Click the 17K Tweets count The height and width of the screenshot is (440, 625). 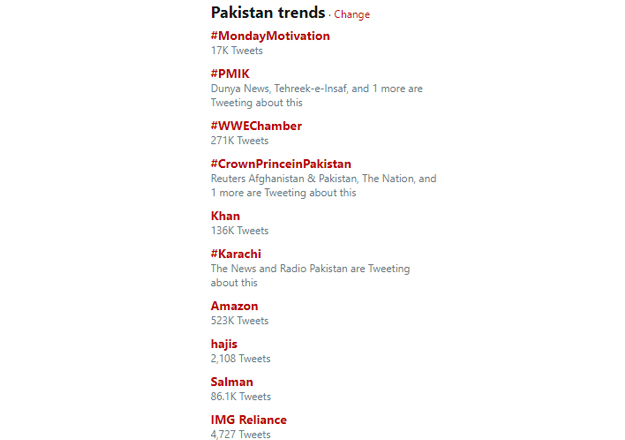[x=237, y=50]
